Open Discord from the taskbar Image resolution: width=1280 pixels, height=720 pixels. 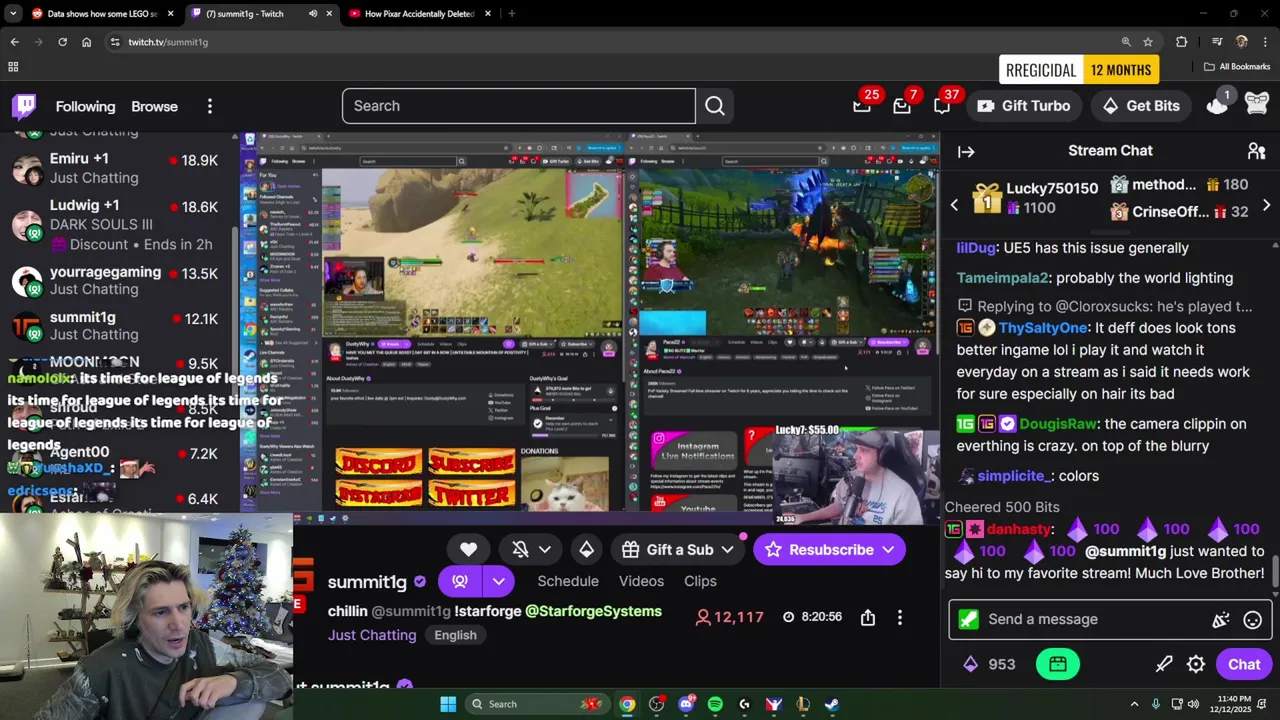click(686, 704)
